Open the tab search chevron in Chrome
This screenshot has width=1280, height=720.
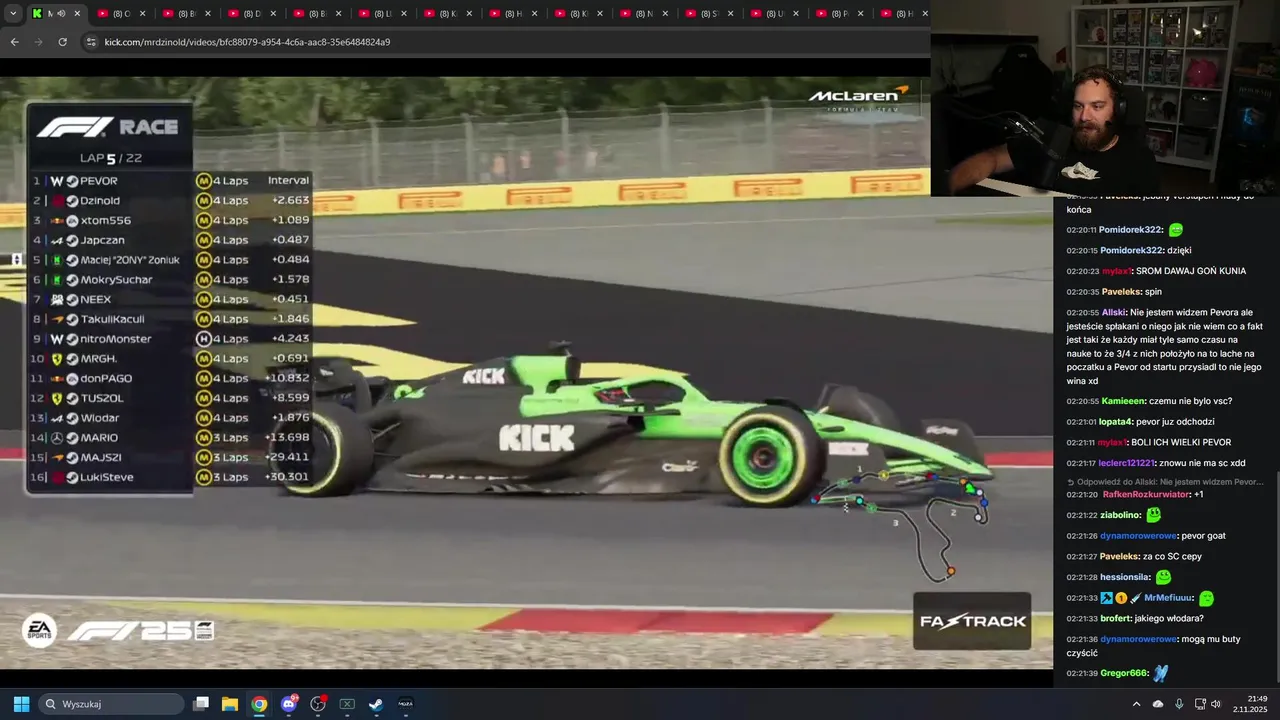pyautogui.click(x=15, y=13)
